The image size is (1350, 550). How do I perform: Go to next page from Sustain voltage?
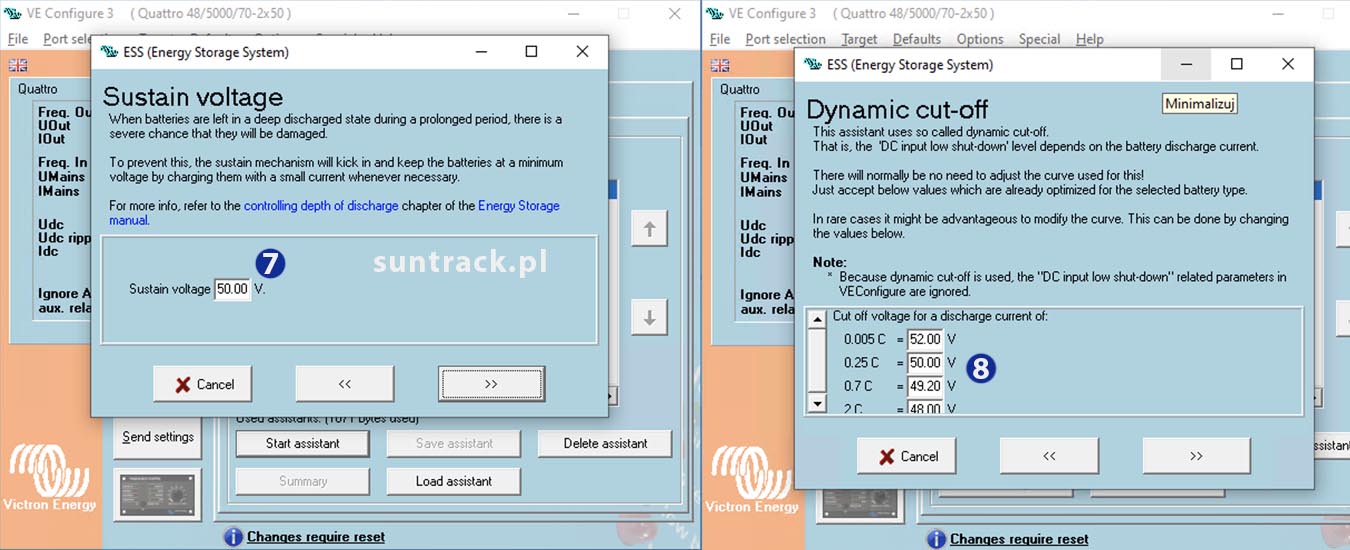[491, 384]
